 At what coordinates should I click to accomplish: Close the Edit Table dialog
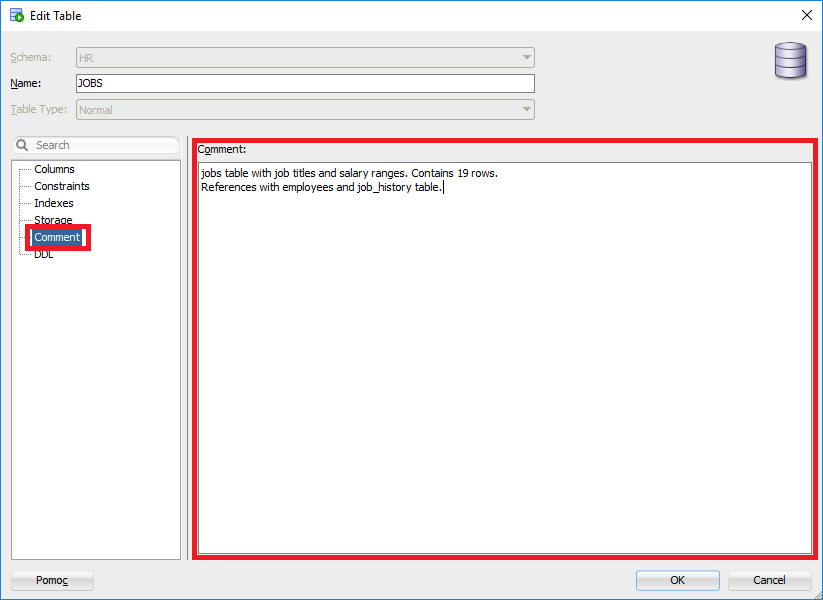[x=806, y=15]
